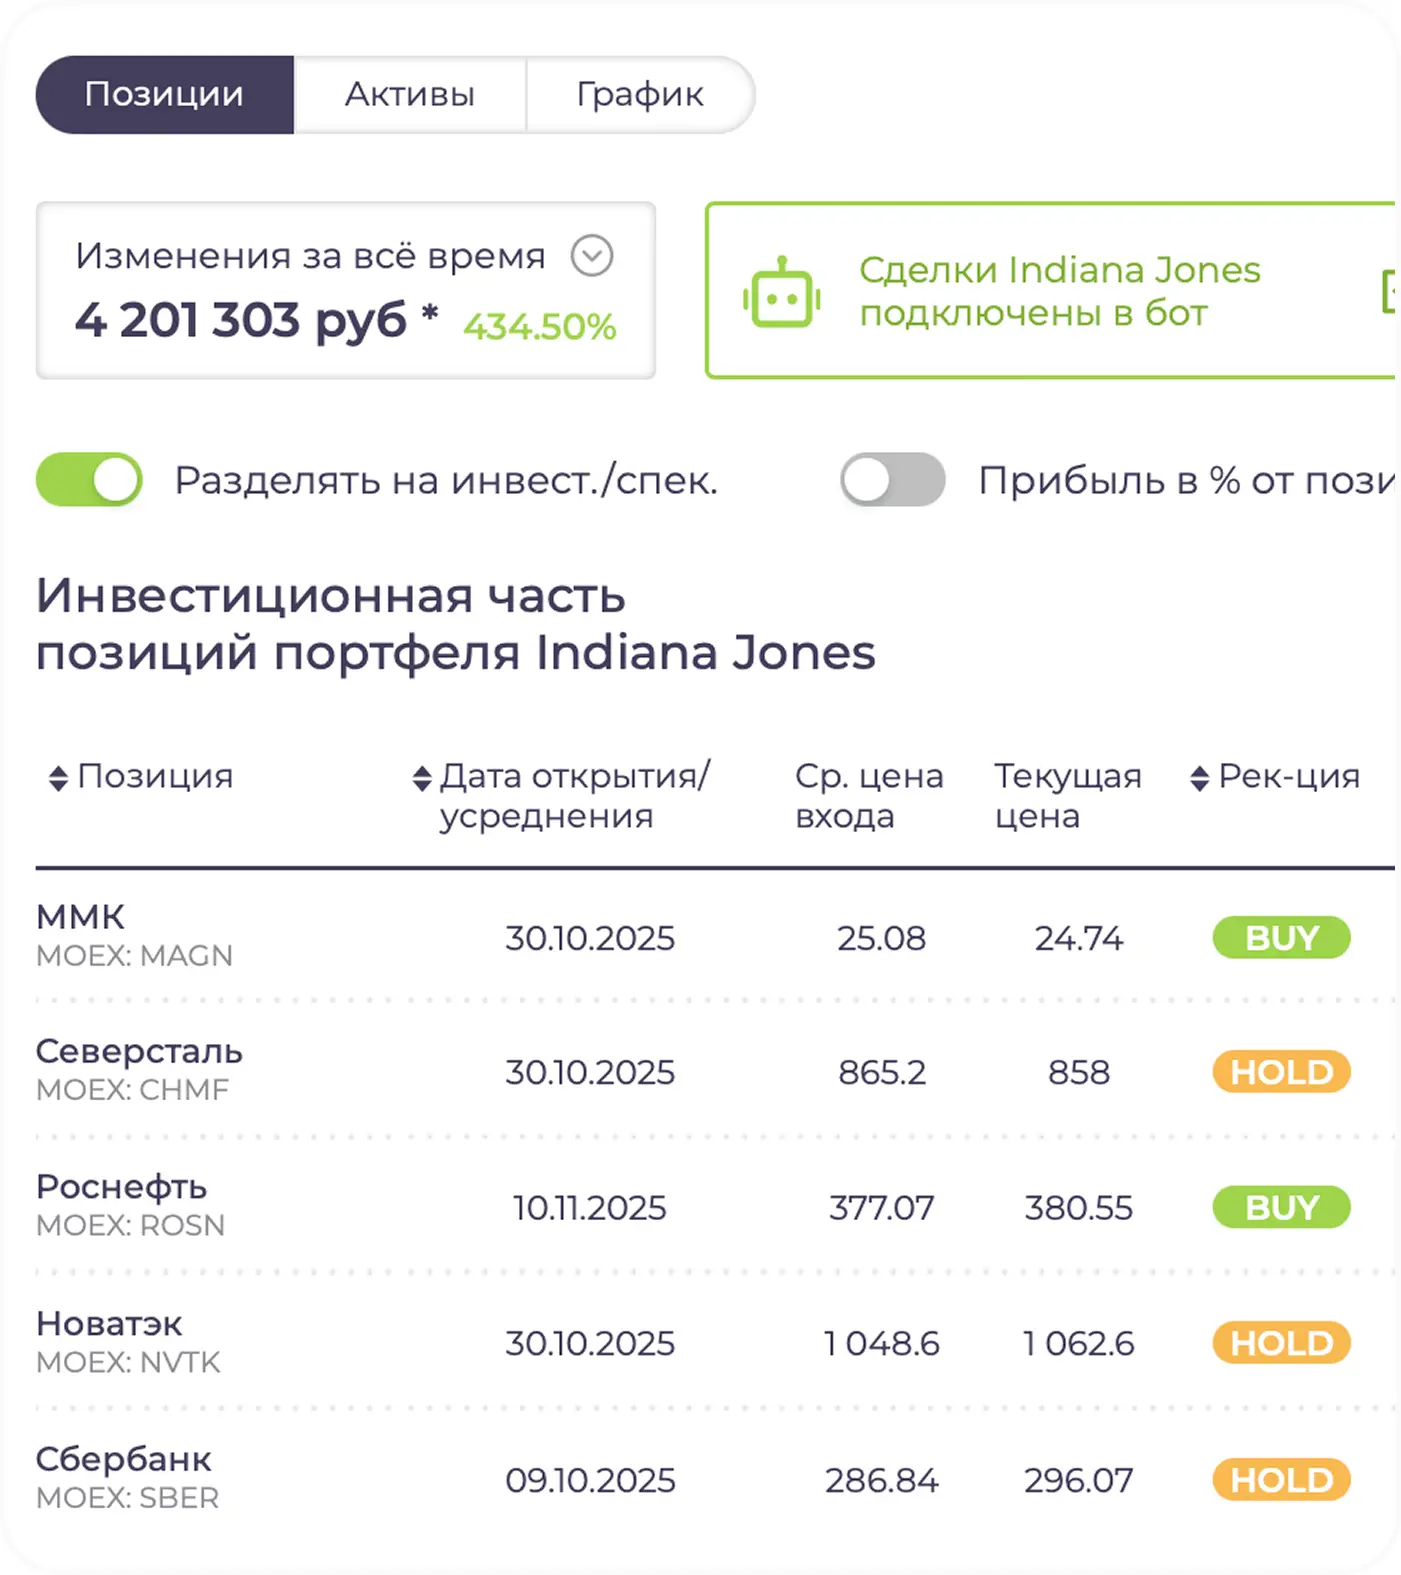The image size is (1401, 1575).
Task: Enable Прибыль в % от позиции toggle
Action: click(x=892, y=480)
